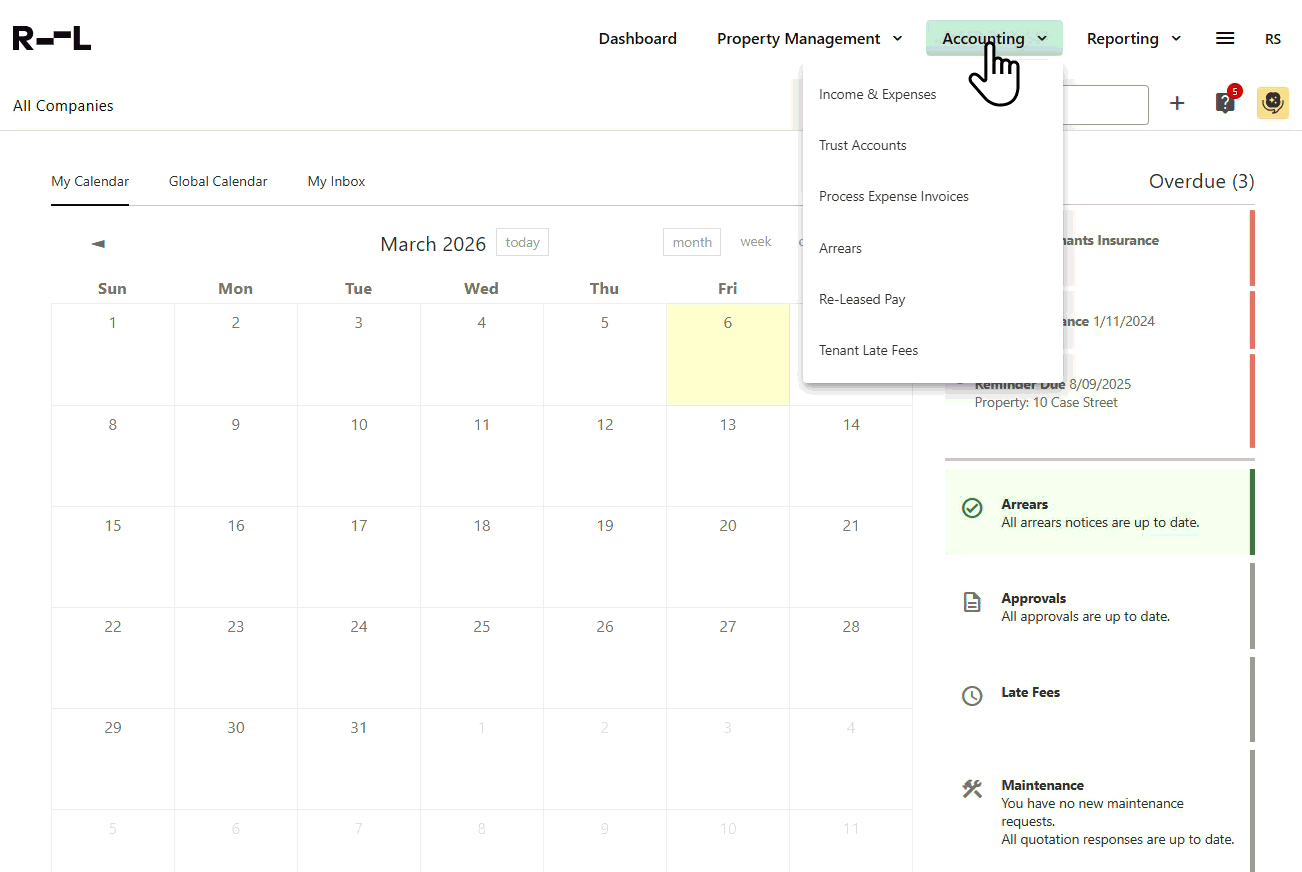Select Trust Accounts from the menu

pos(862,144)
